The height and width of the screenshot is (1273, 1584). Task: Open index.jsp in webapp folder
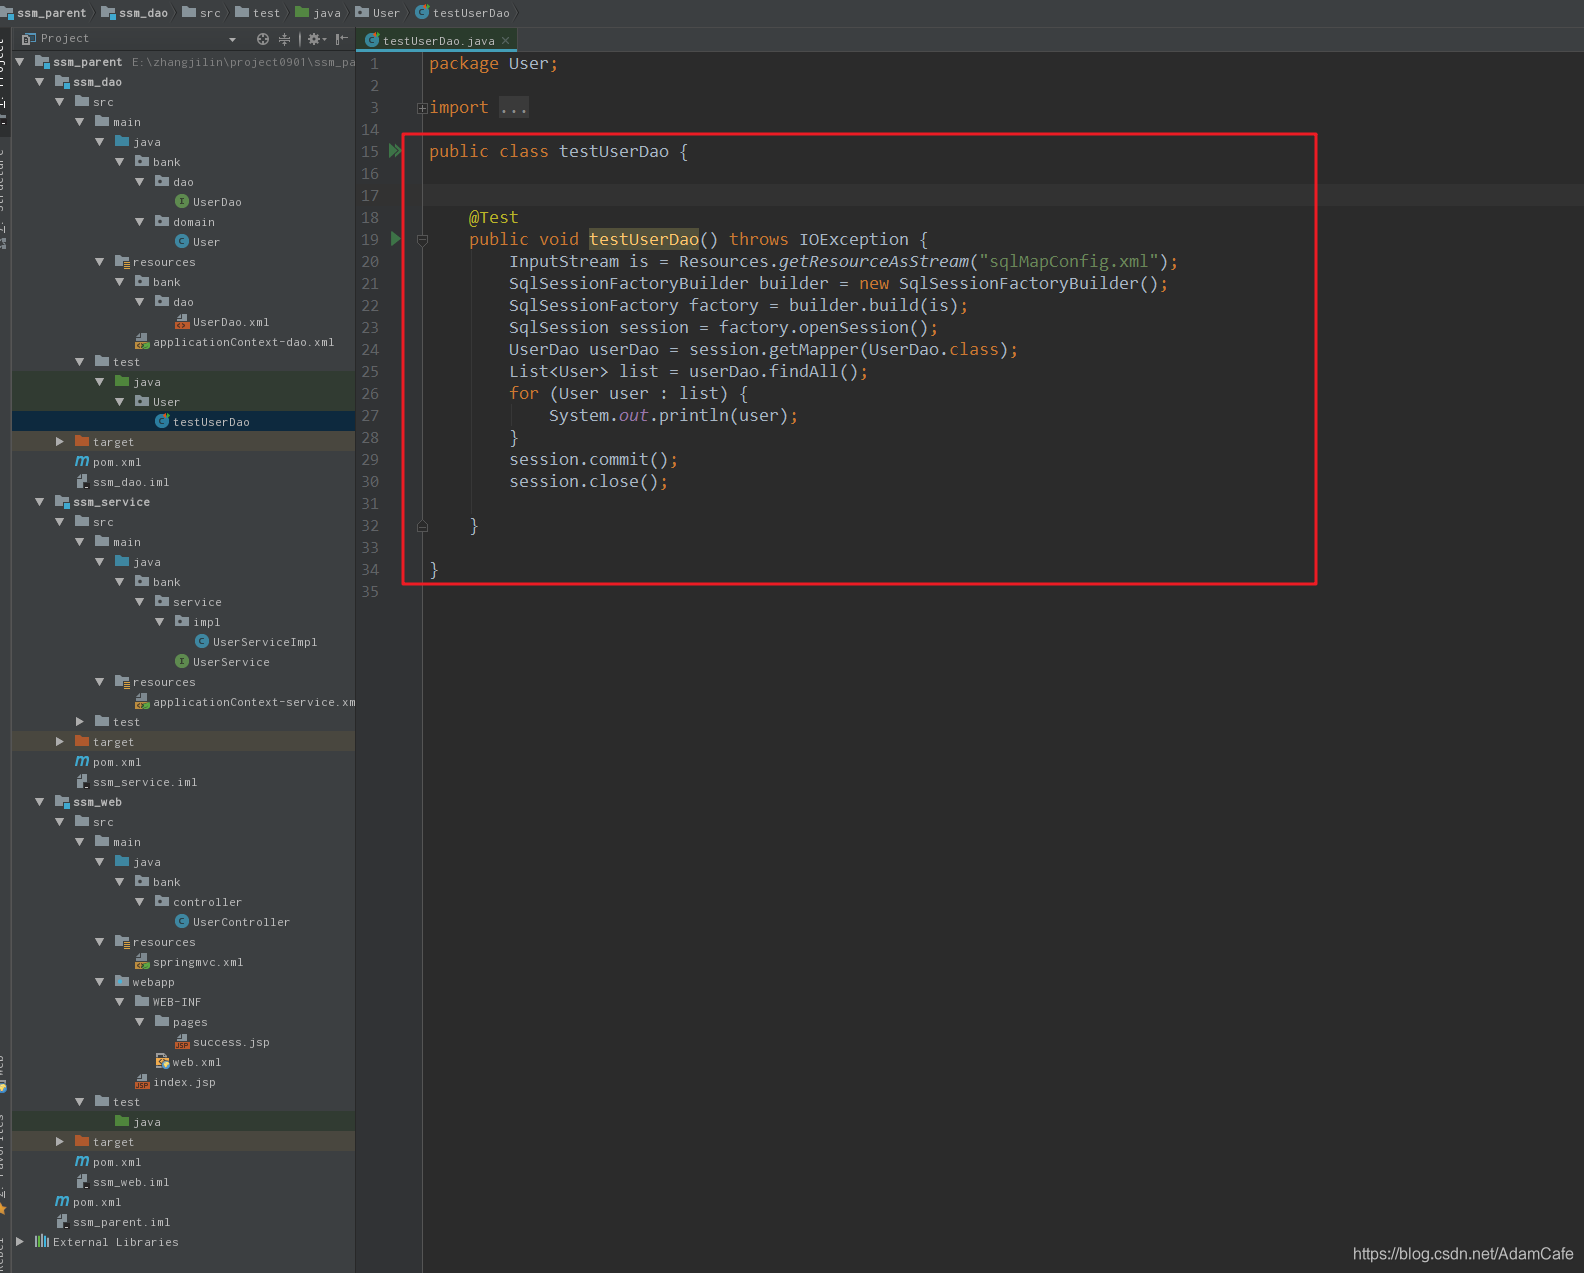(175, 1082)
